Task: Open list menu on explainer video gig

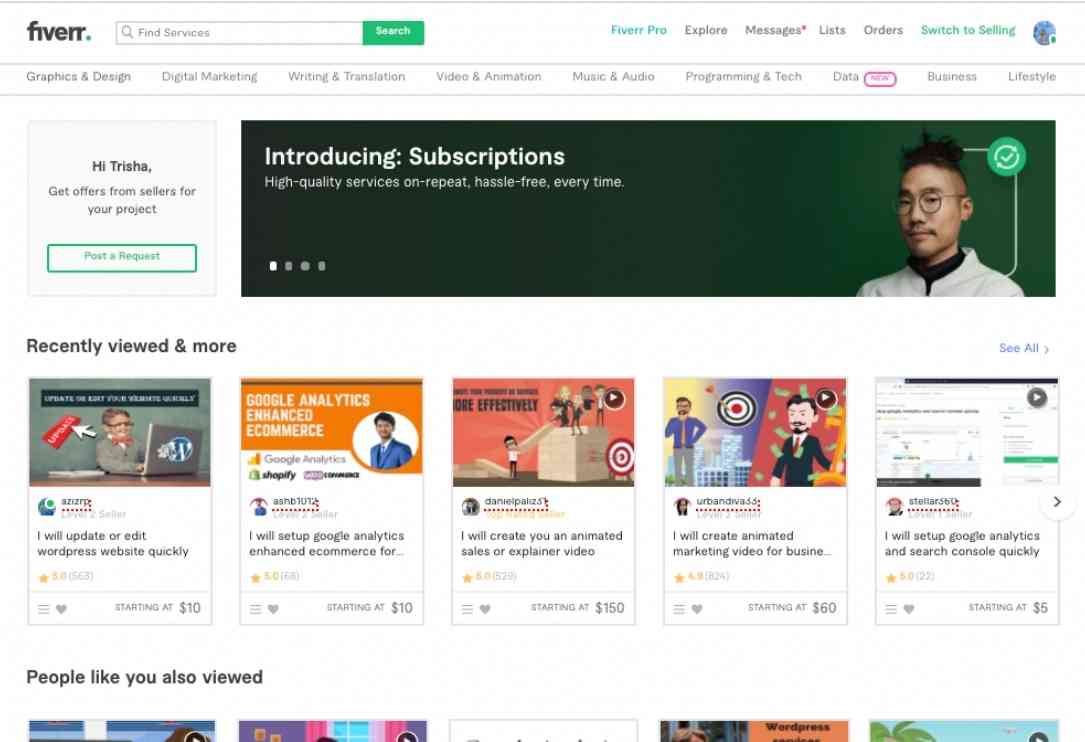Action: (467, 609)
